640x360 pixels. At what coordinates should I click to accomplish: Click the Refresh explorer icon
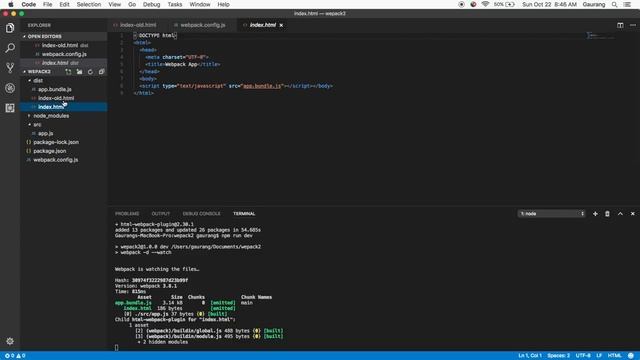[x=90, y=71]
